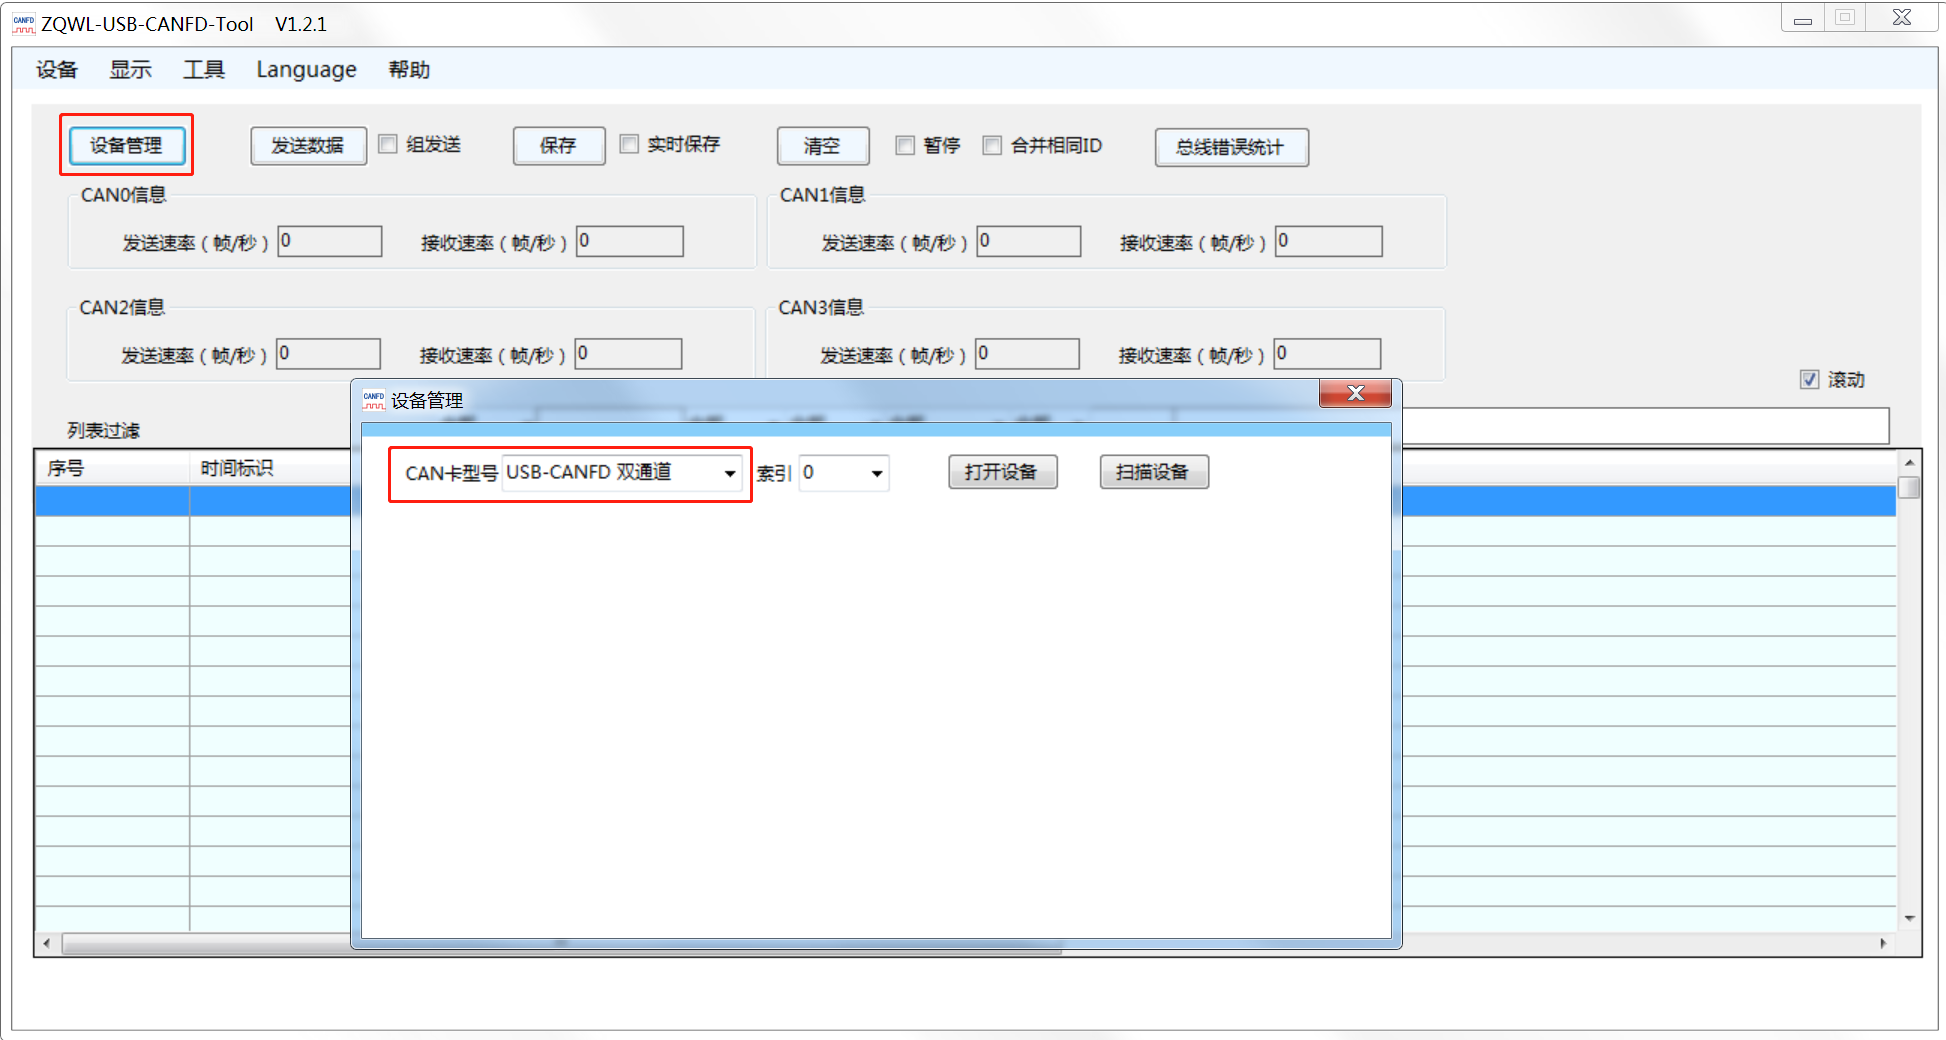Click the horizontal scrollbar left arrow
1946x1040 pixels.
[x=47, y=943]
